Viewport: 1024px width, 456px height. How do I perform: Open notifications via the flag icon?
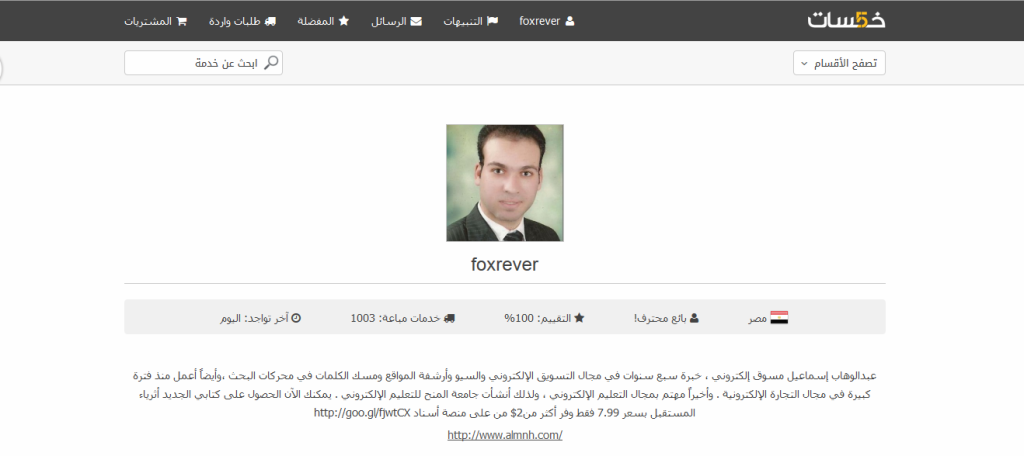(x=492, y=21)
